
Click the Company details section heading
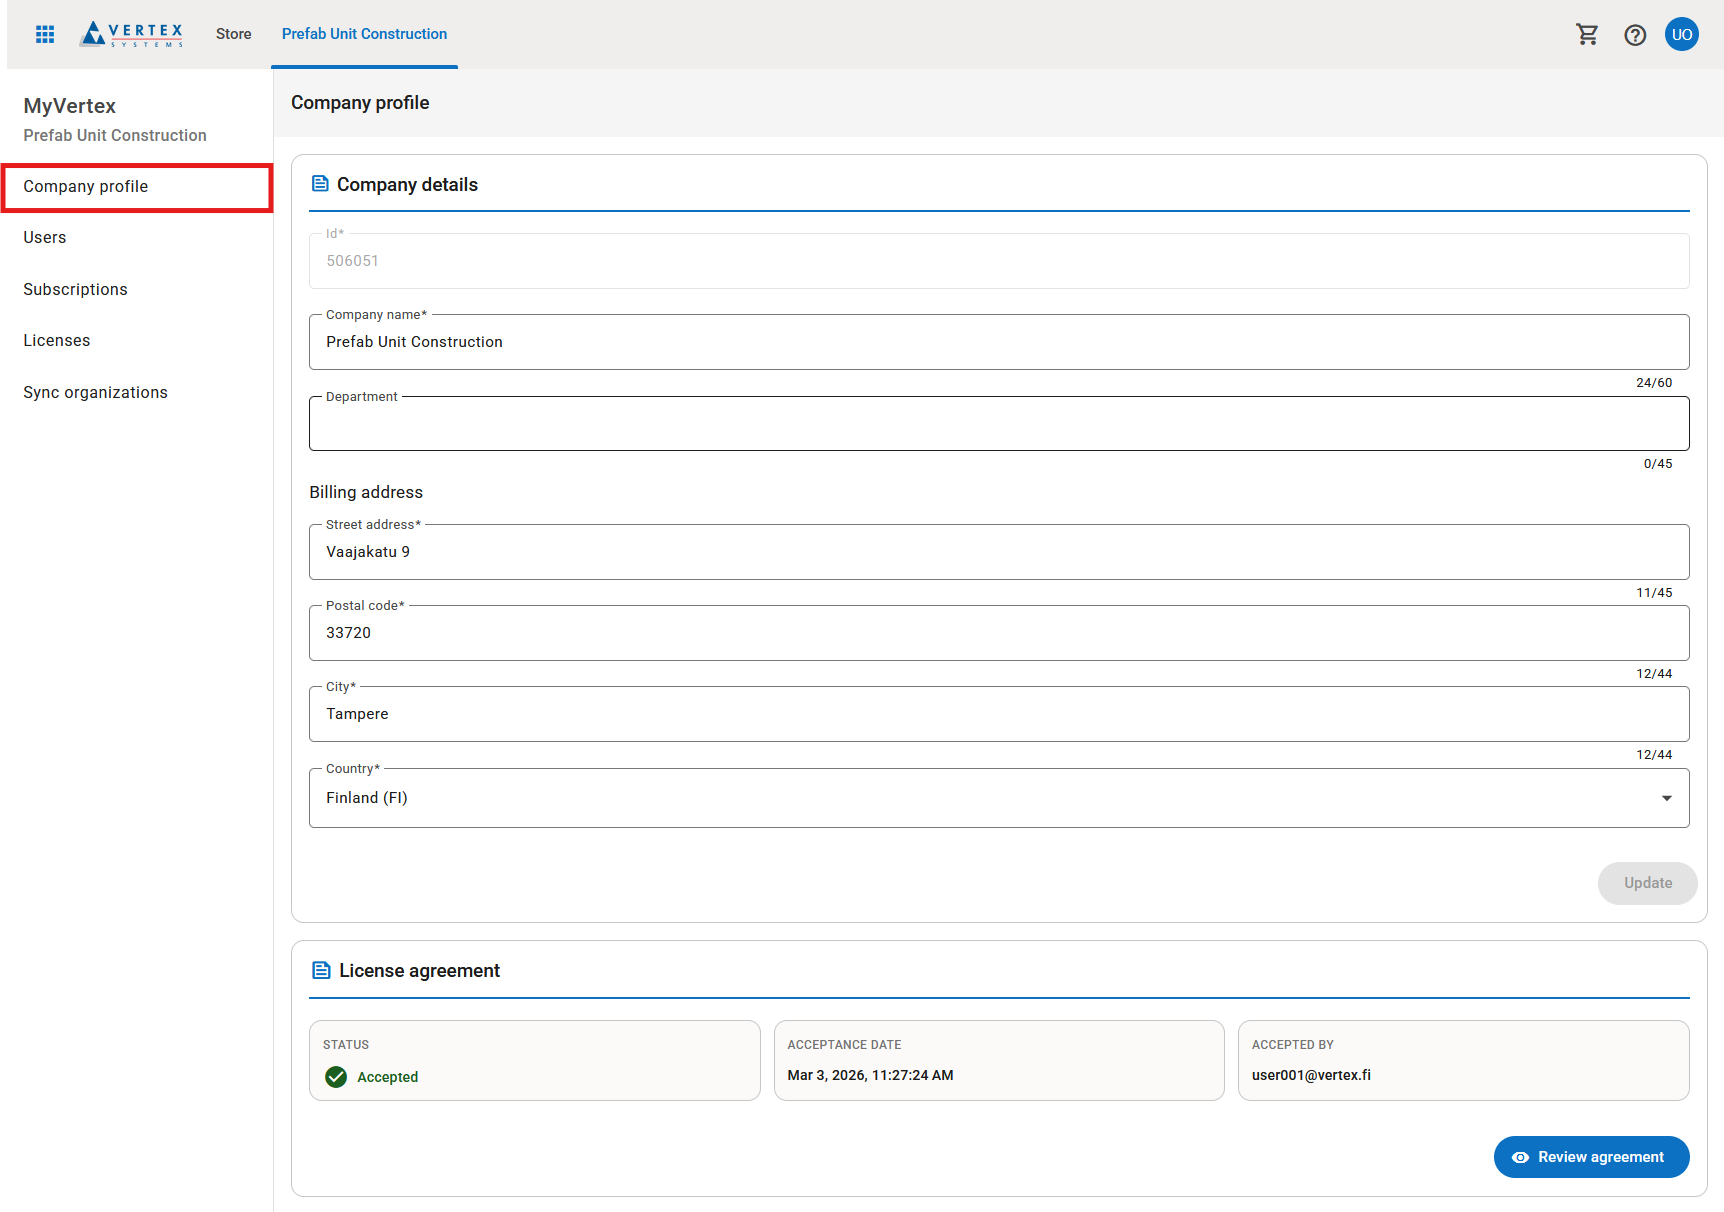pos(407,185)
